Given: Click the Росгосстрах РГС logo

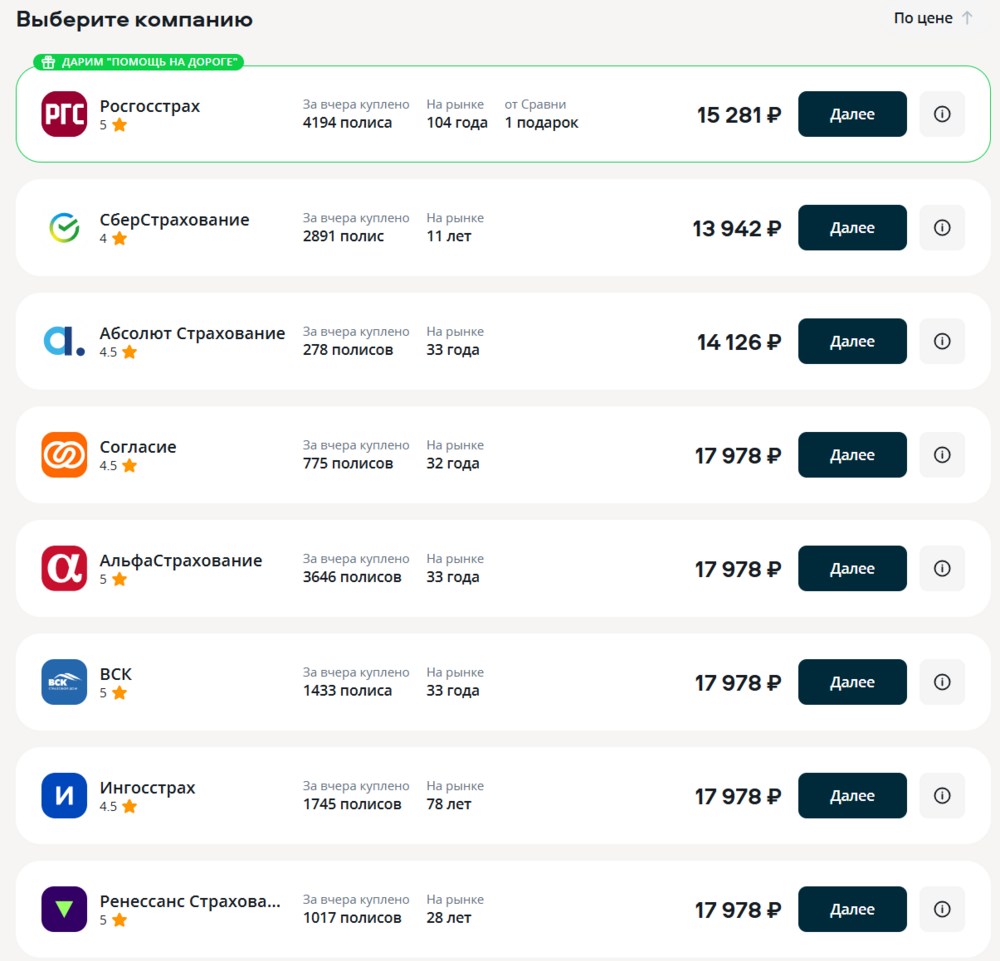Looking at the screenshot, I should [64, 114].
